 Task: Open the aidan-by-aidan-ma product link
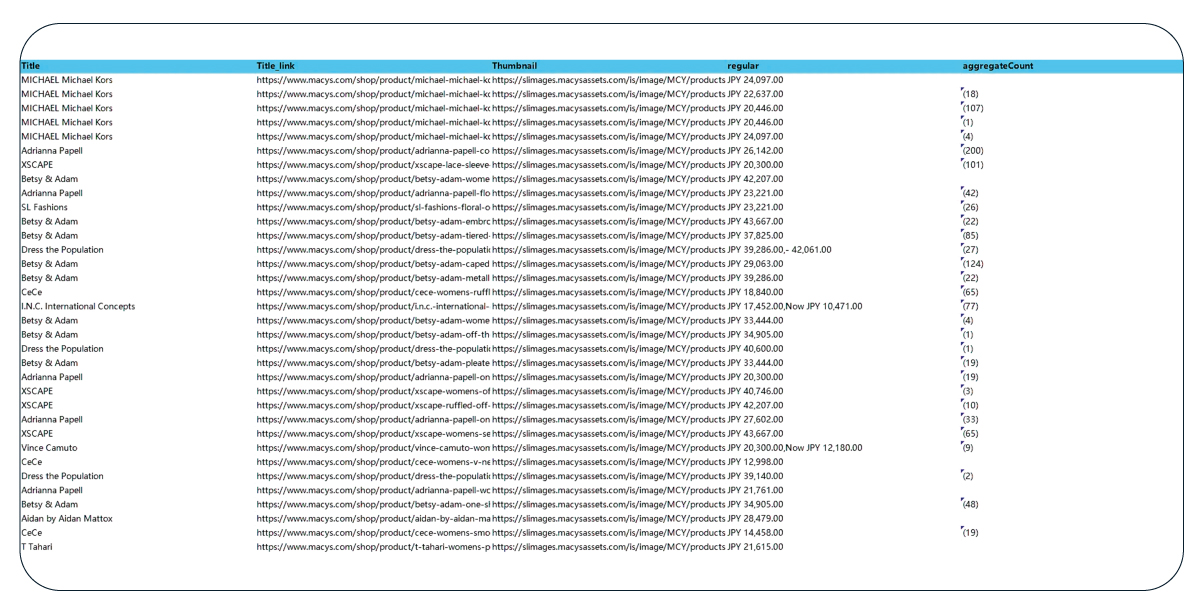373,519
